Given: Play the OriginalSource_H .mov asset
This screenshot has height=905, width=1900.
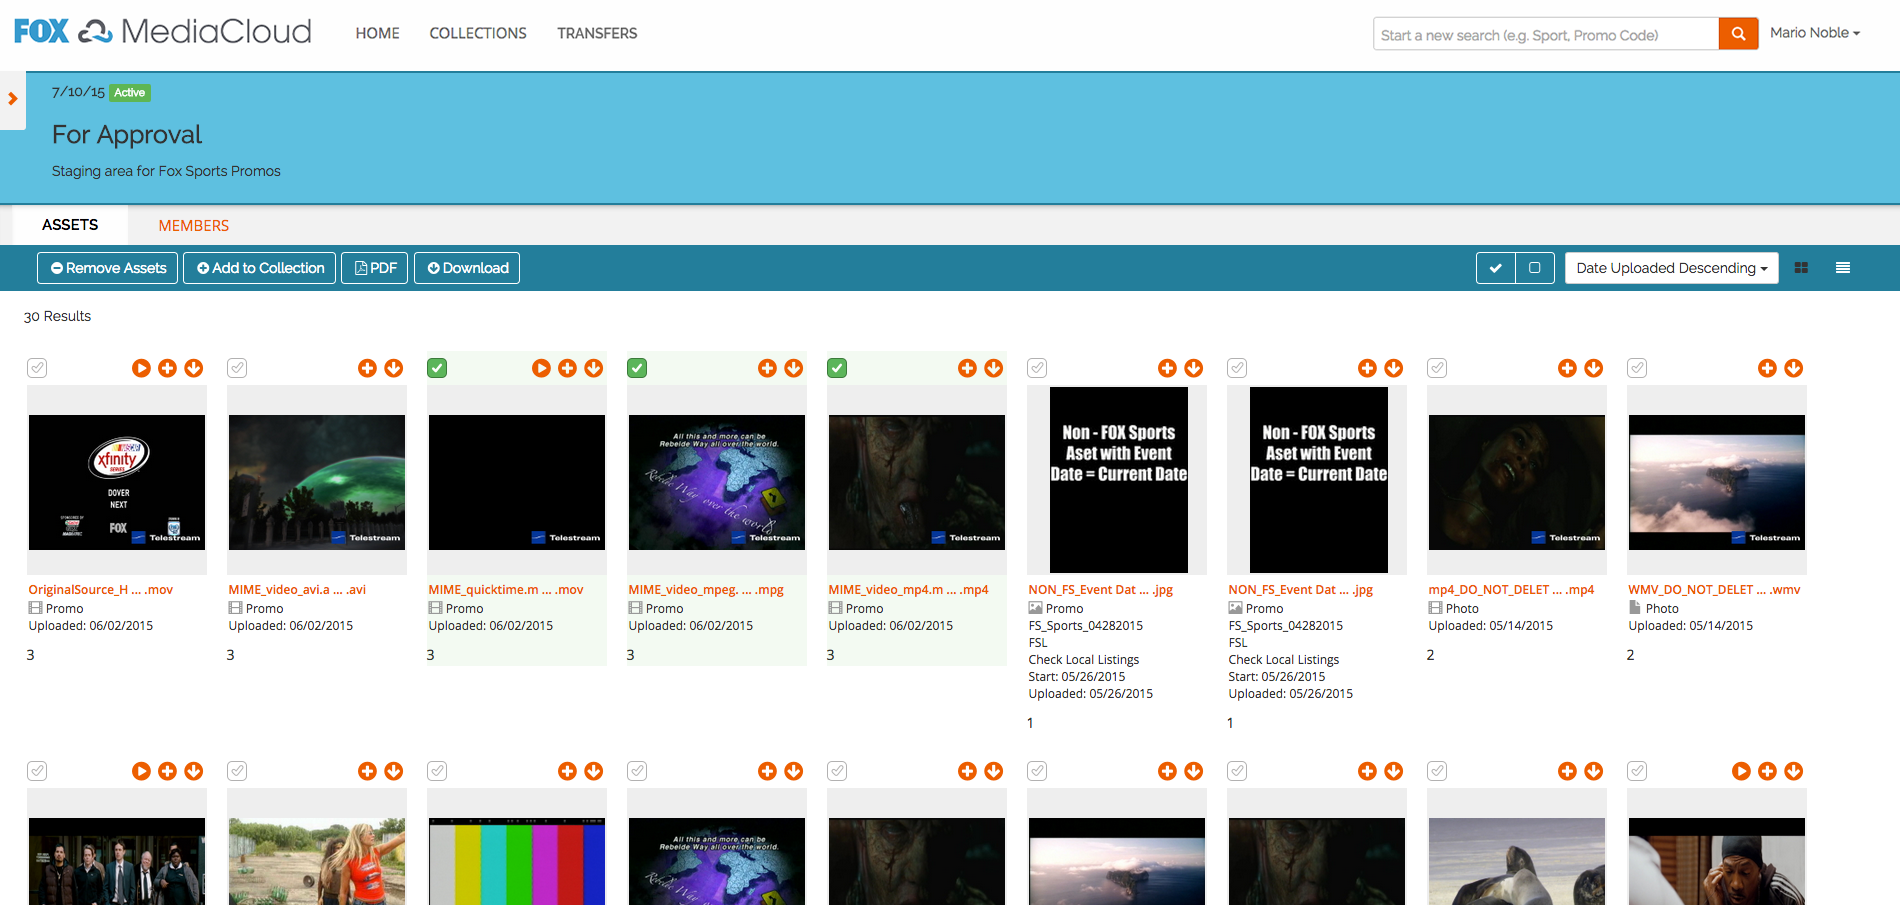Looking at the screenshot, I should [x=141, y=368].
